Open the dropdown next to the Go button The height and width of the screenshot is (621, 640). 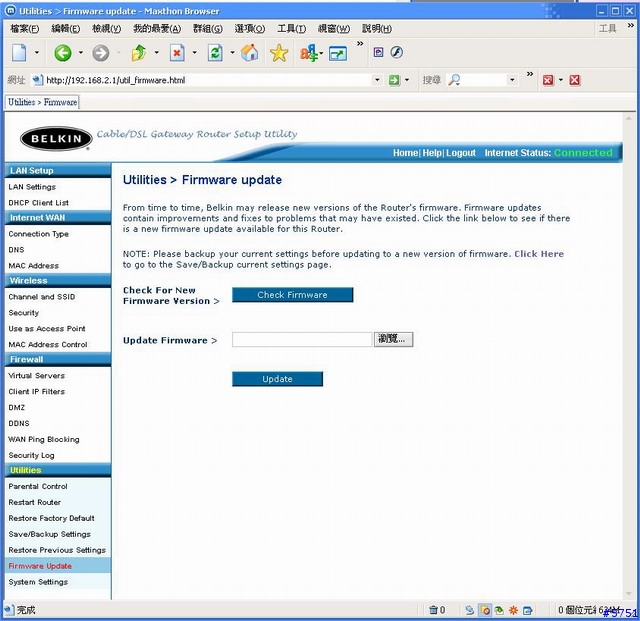pos(407,80)
